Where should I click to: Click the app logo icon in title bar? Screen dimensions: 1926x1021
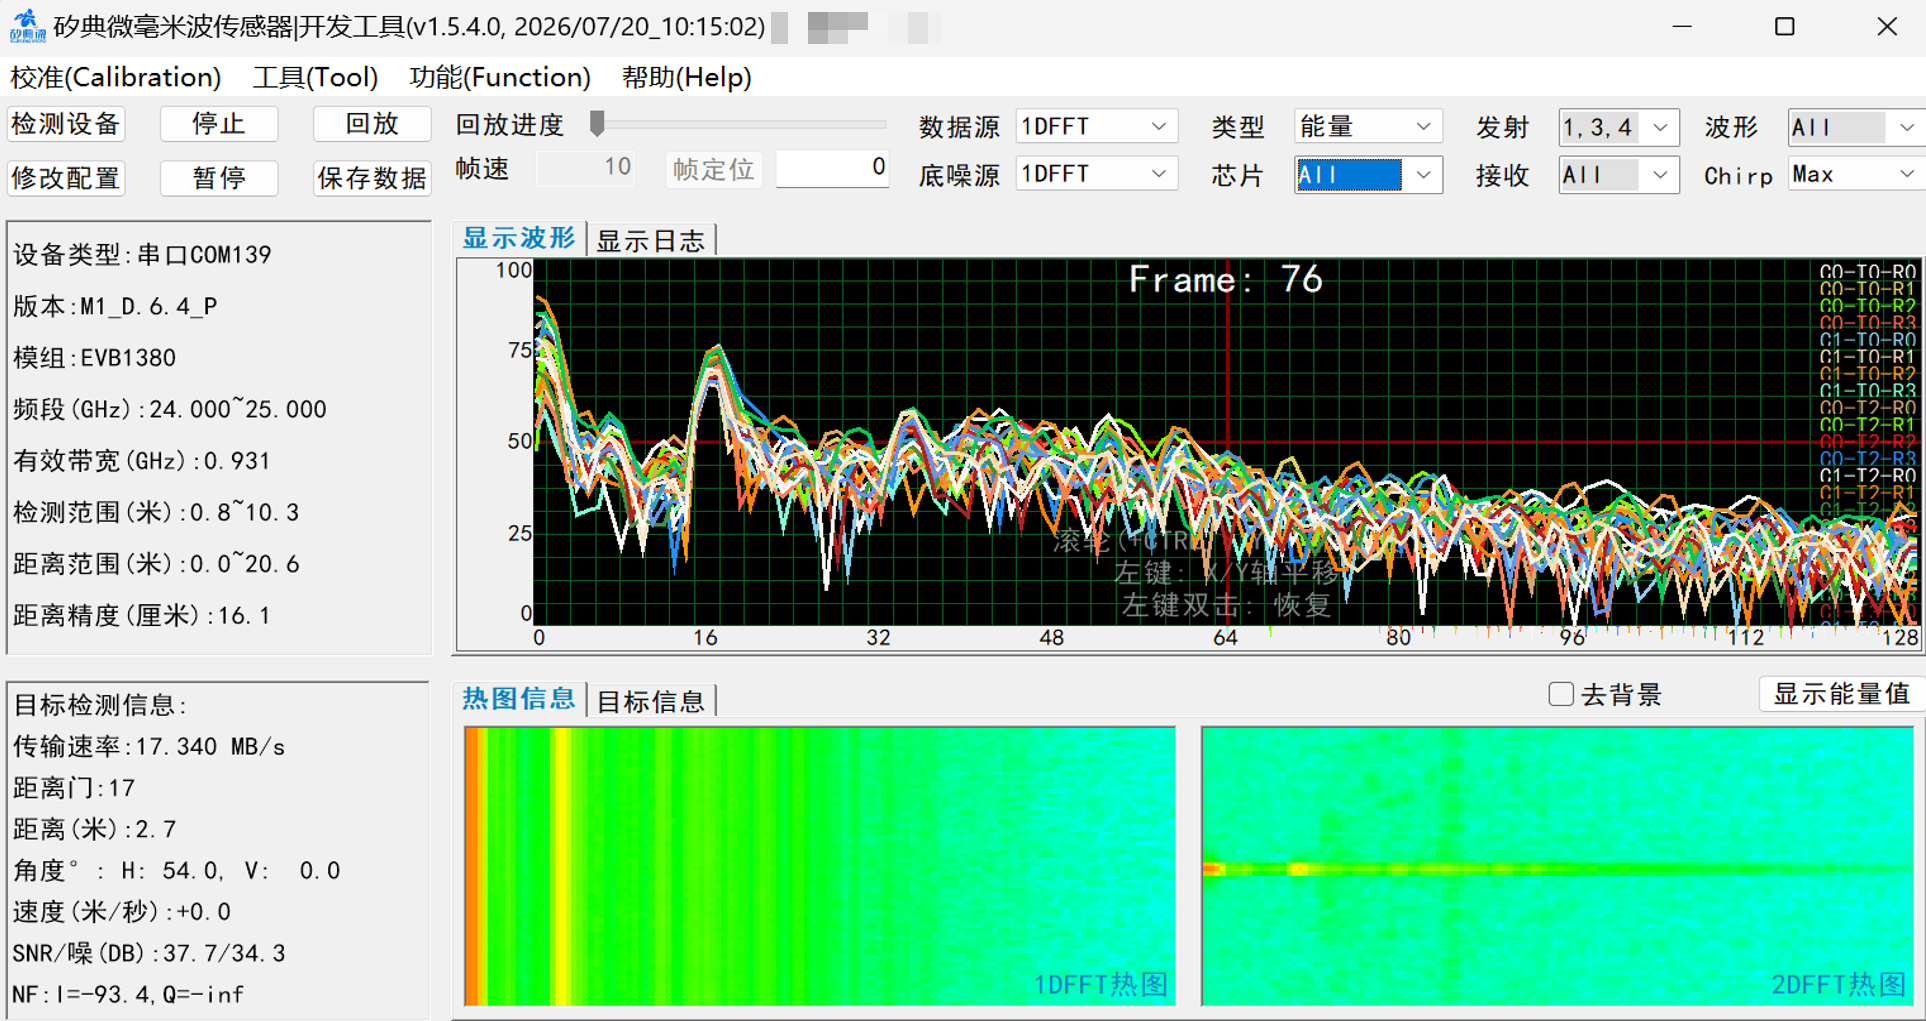(27, 26)
